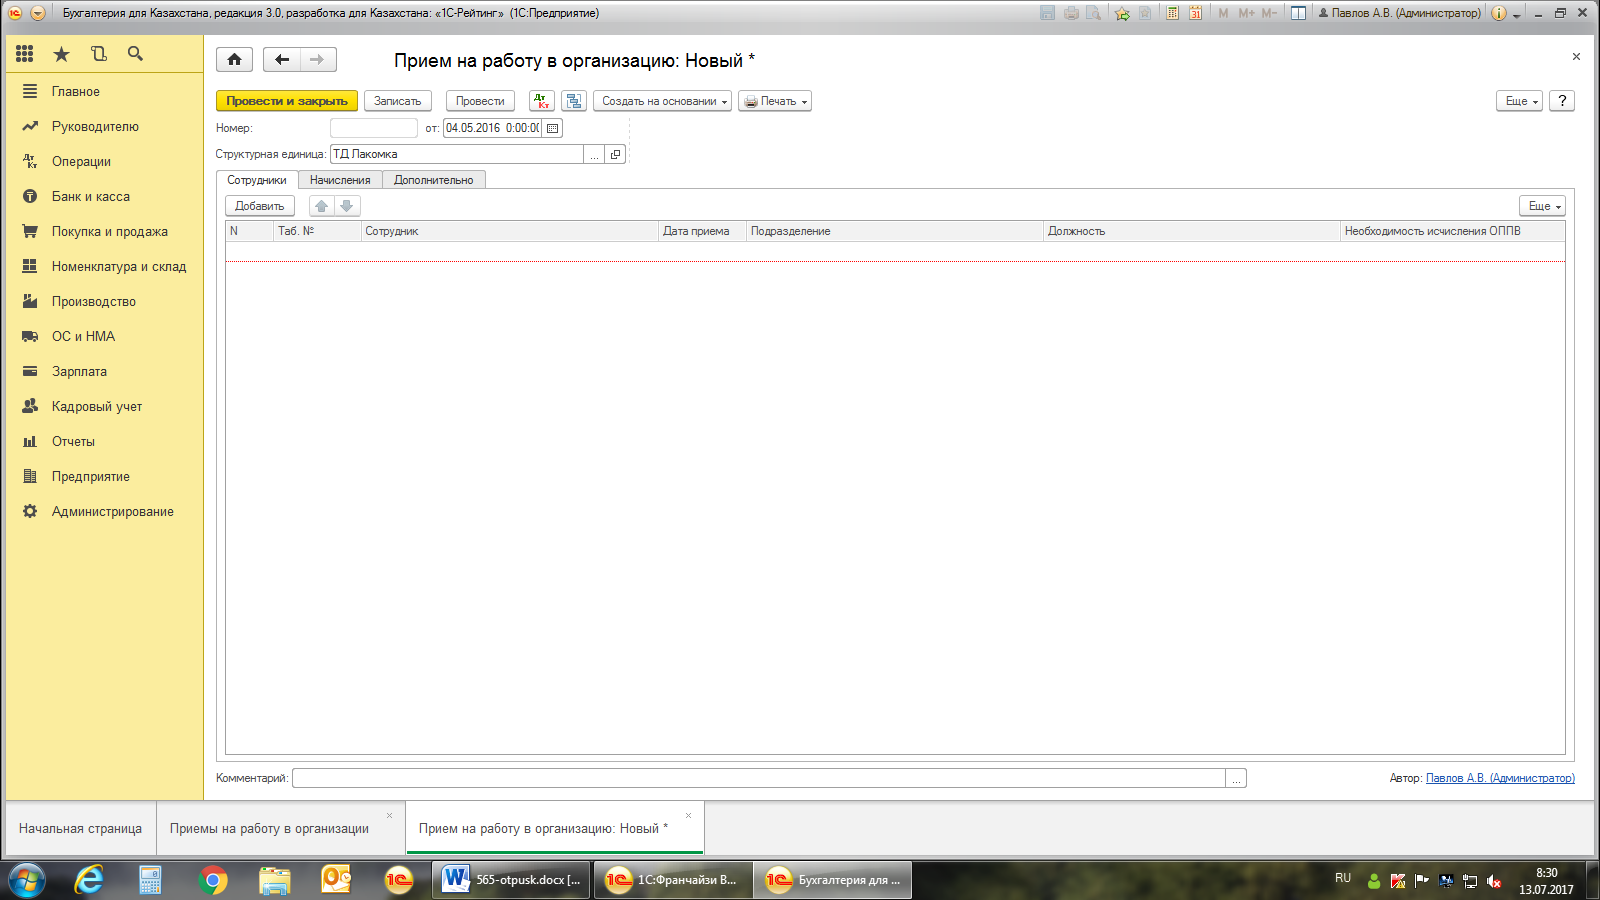Open the ОС и НМА section
The width and height of the screenshot is (1600, 900).
pyautogui.click(x=104, y=336)
